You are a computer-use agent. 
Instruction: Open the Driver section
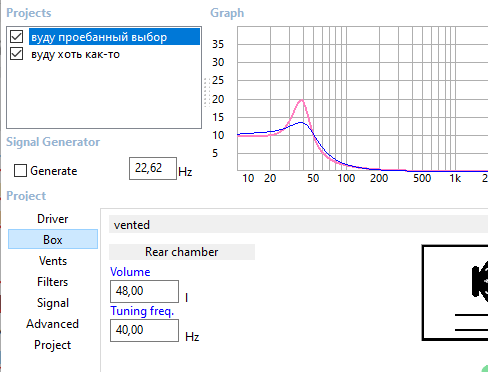[53, 219]
